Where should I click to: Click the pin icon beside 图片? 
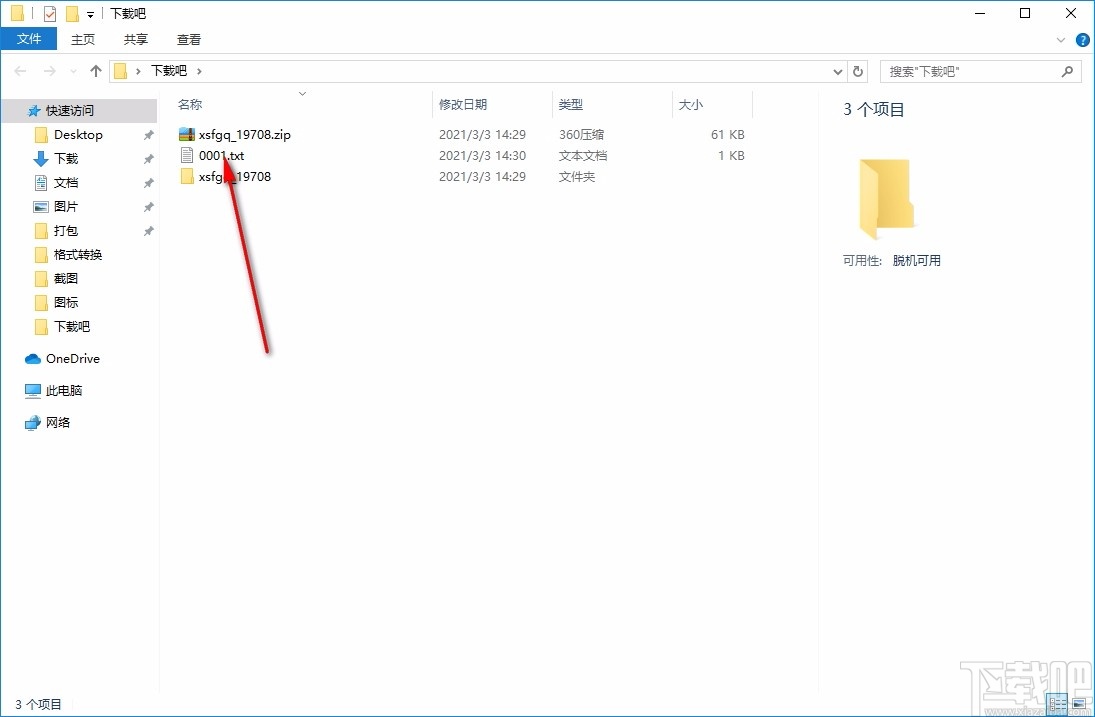point(148,207)
